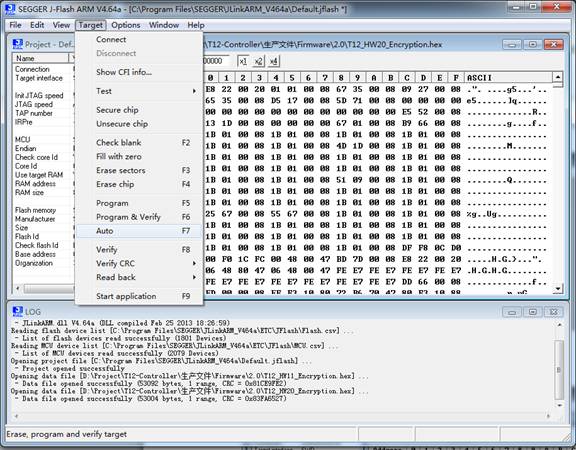
Task: Open the File menu
Action: point(15,25)
